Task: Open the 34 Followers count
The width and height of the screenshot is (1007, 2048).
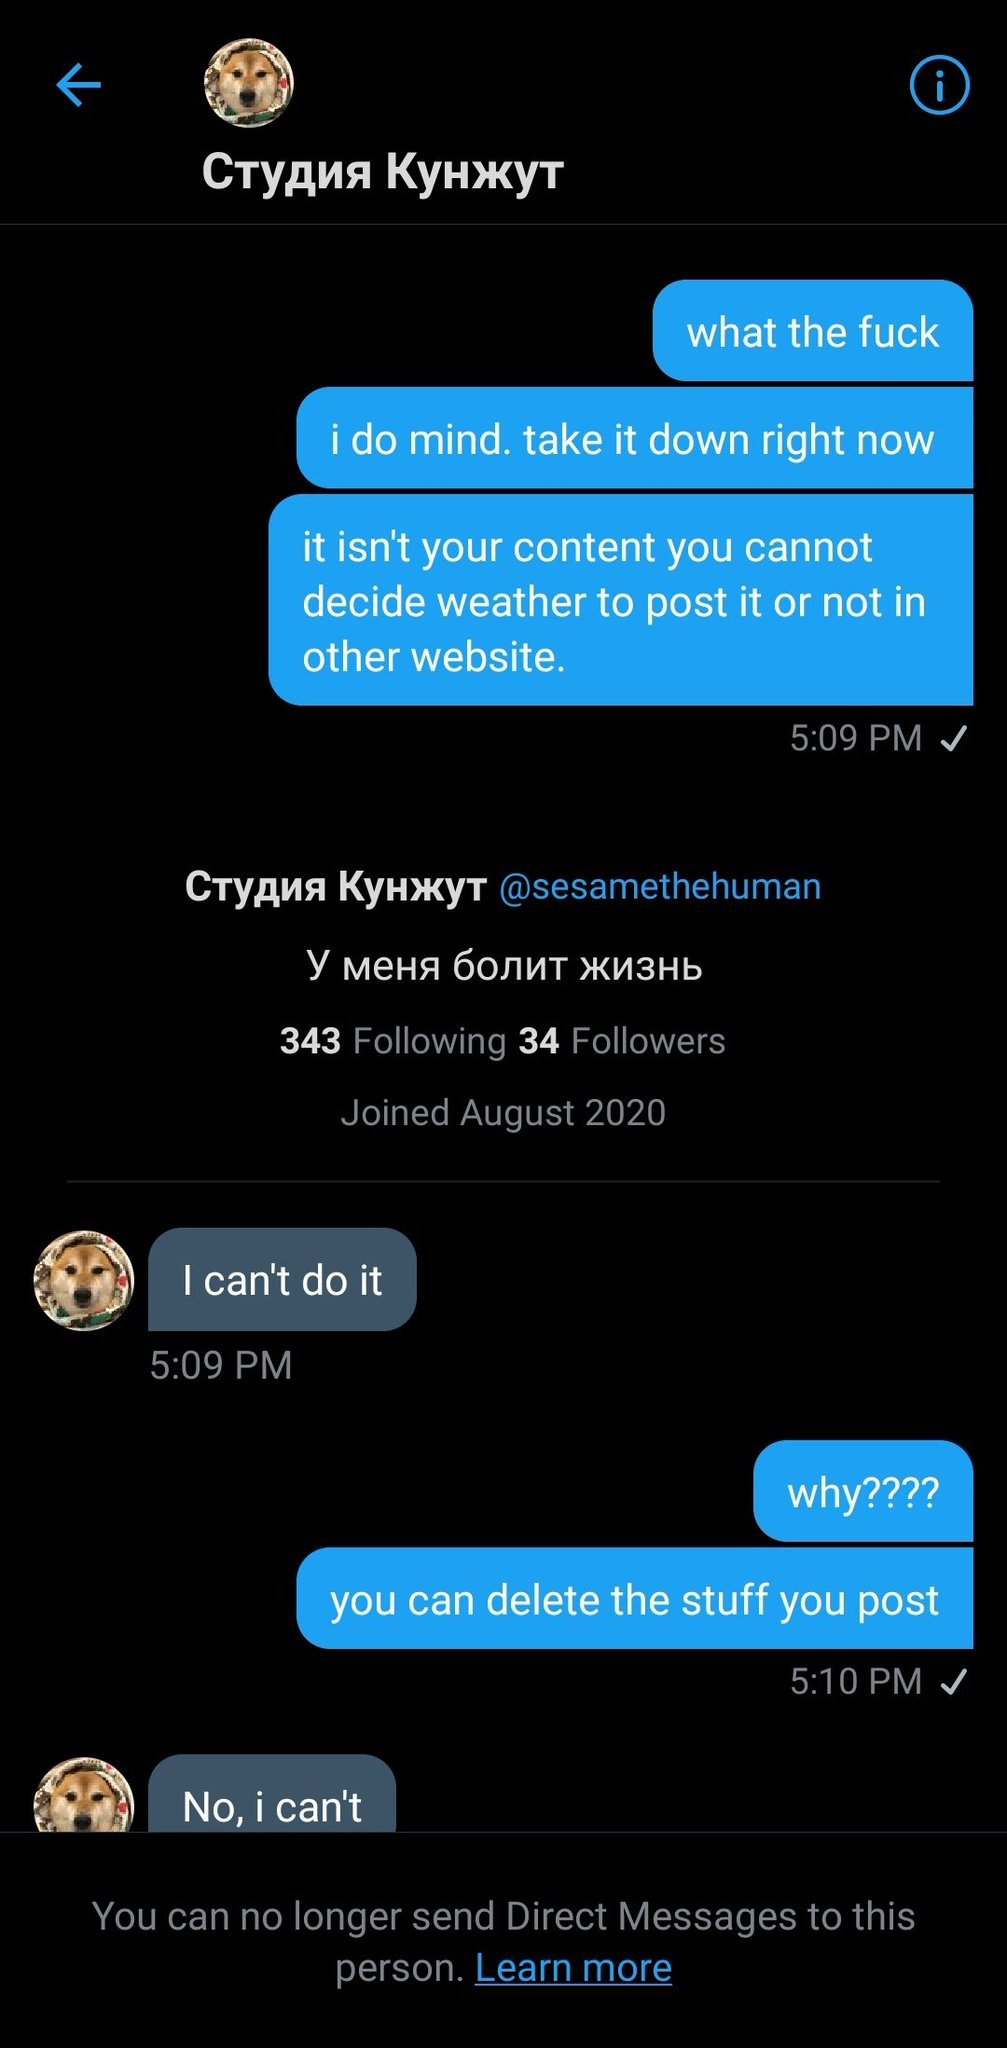Action: (x=622, y=1041)
